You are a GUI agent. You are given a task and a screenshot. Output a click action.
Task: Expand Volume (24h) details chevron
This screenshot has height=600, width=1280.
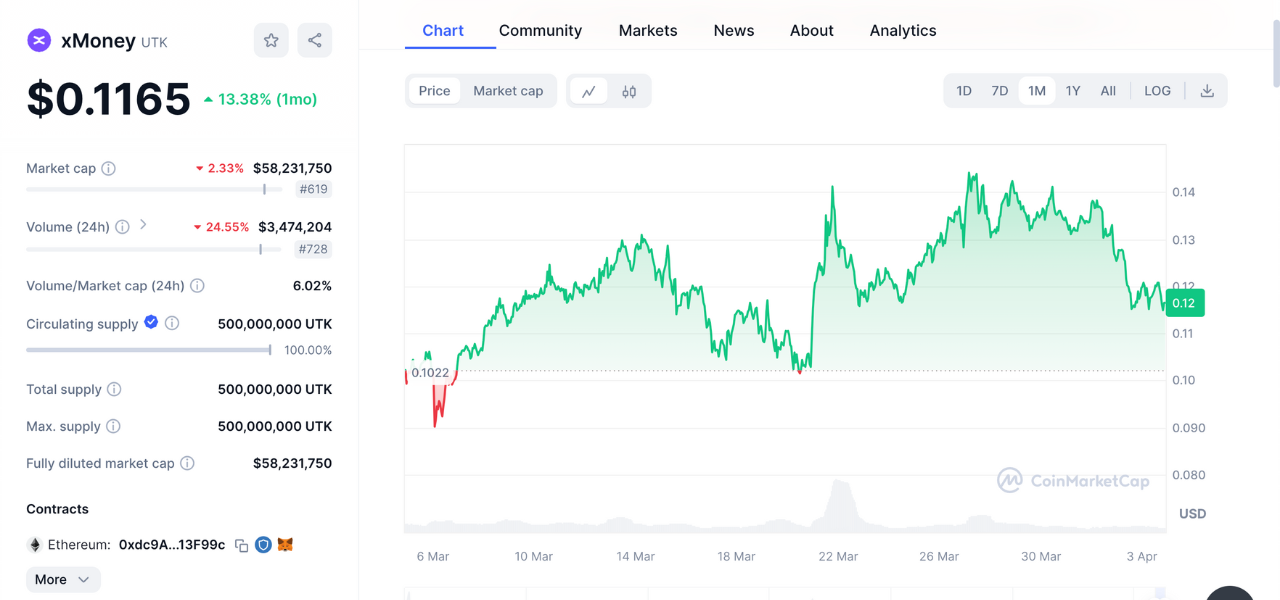click(x=143, y=225)
